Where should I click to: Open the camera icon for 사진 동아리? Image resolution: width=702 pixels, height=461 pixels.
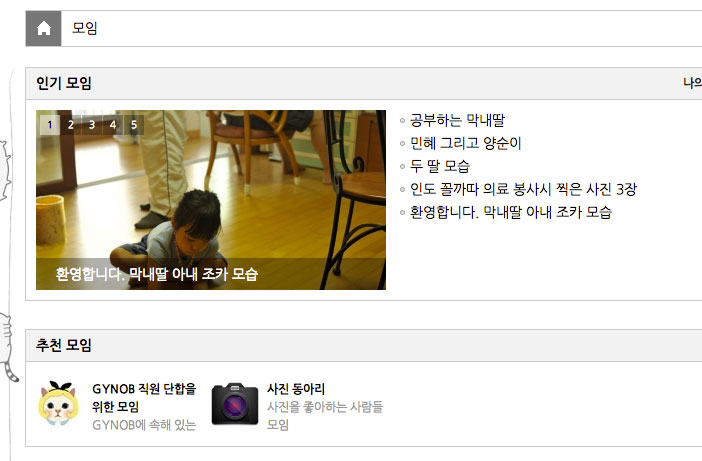[235, 404]
